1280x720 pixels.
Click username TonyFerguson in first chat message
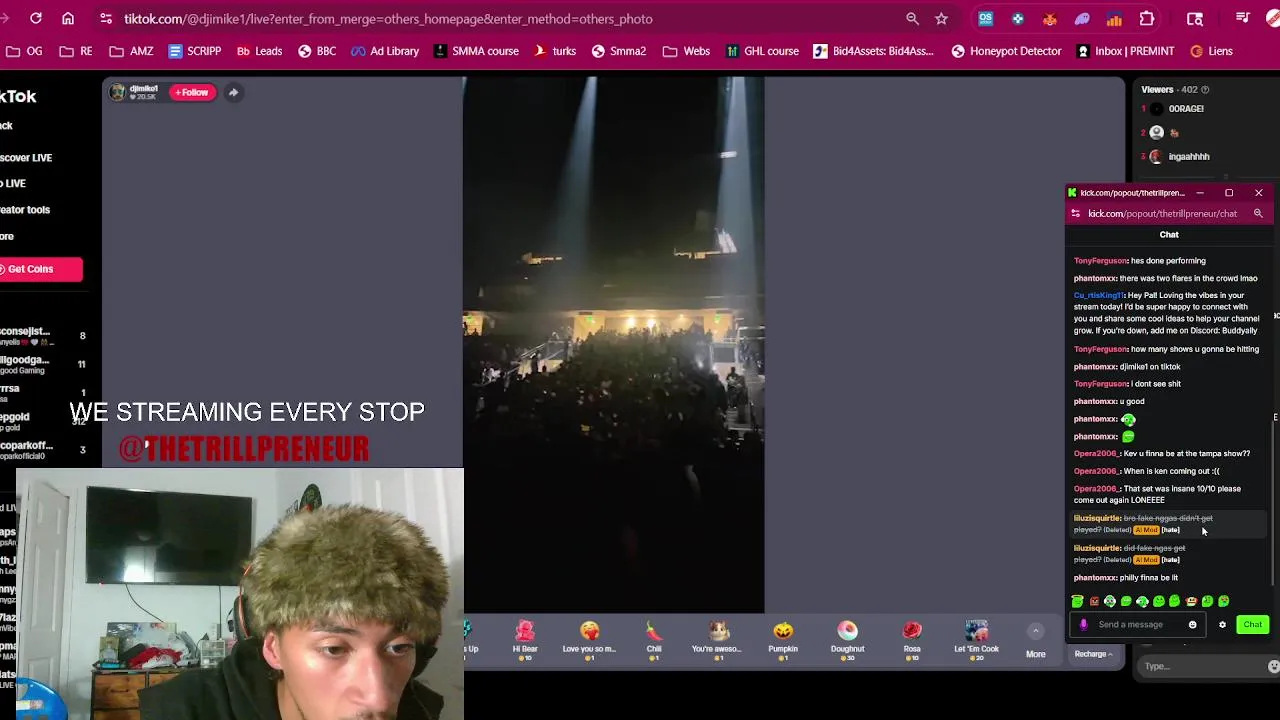pos(1100,261)
